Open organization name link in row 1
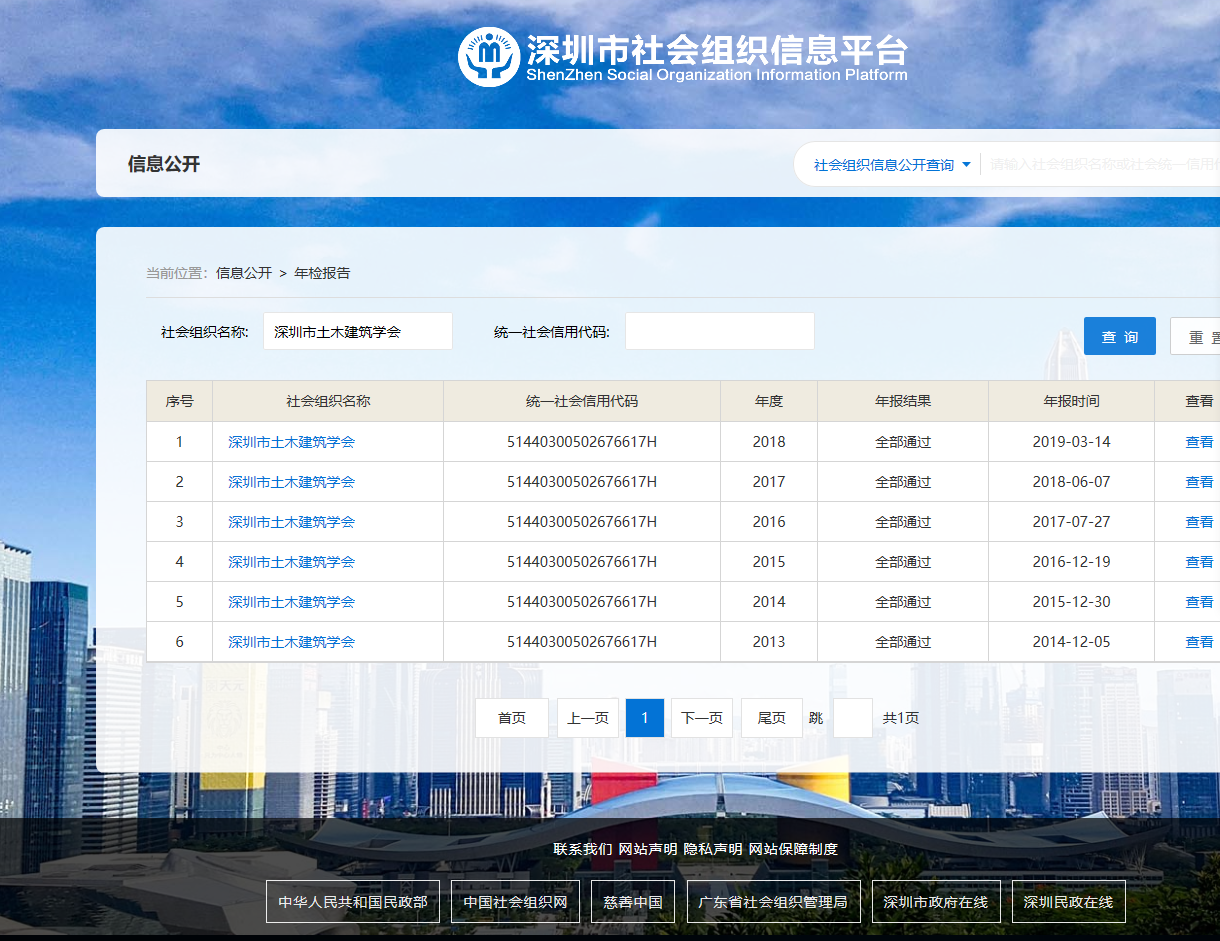The height and width of the screenshot is (941, 1220). (x=291, y=442)
